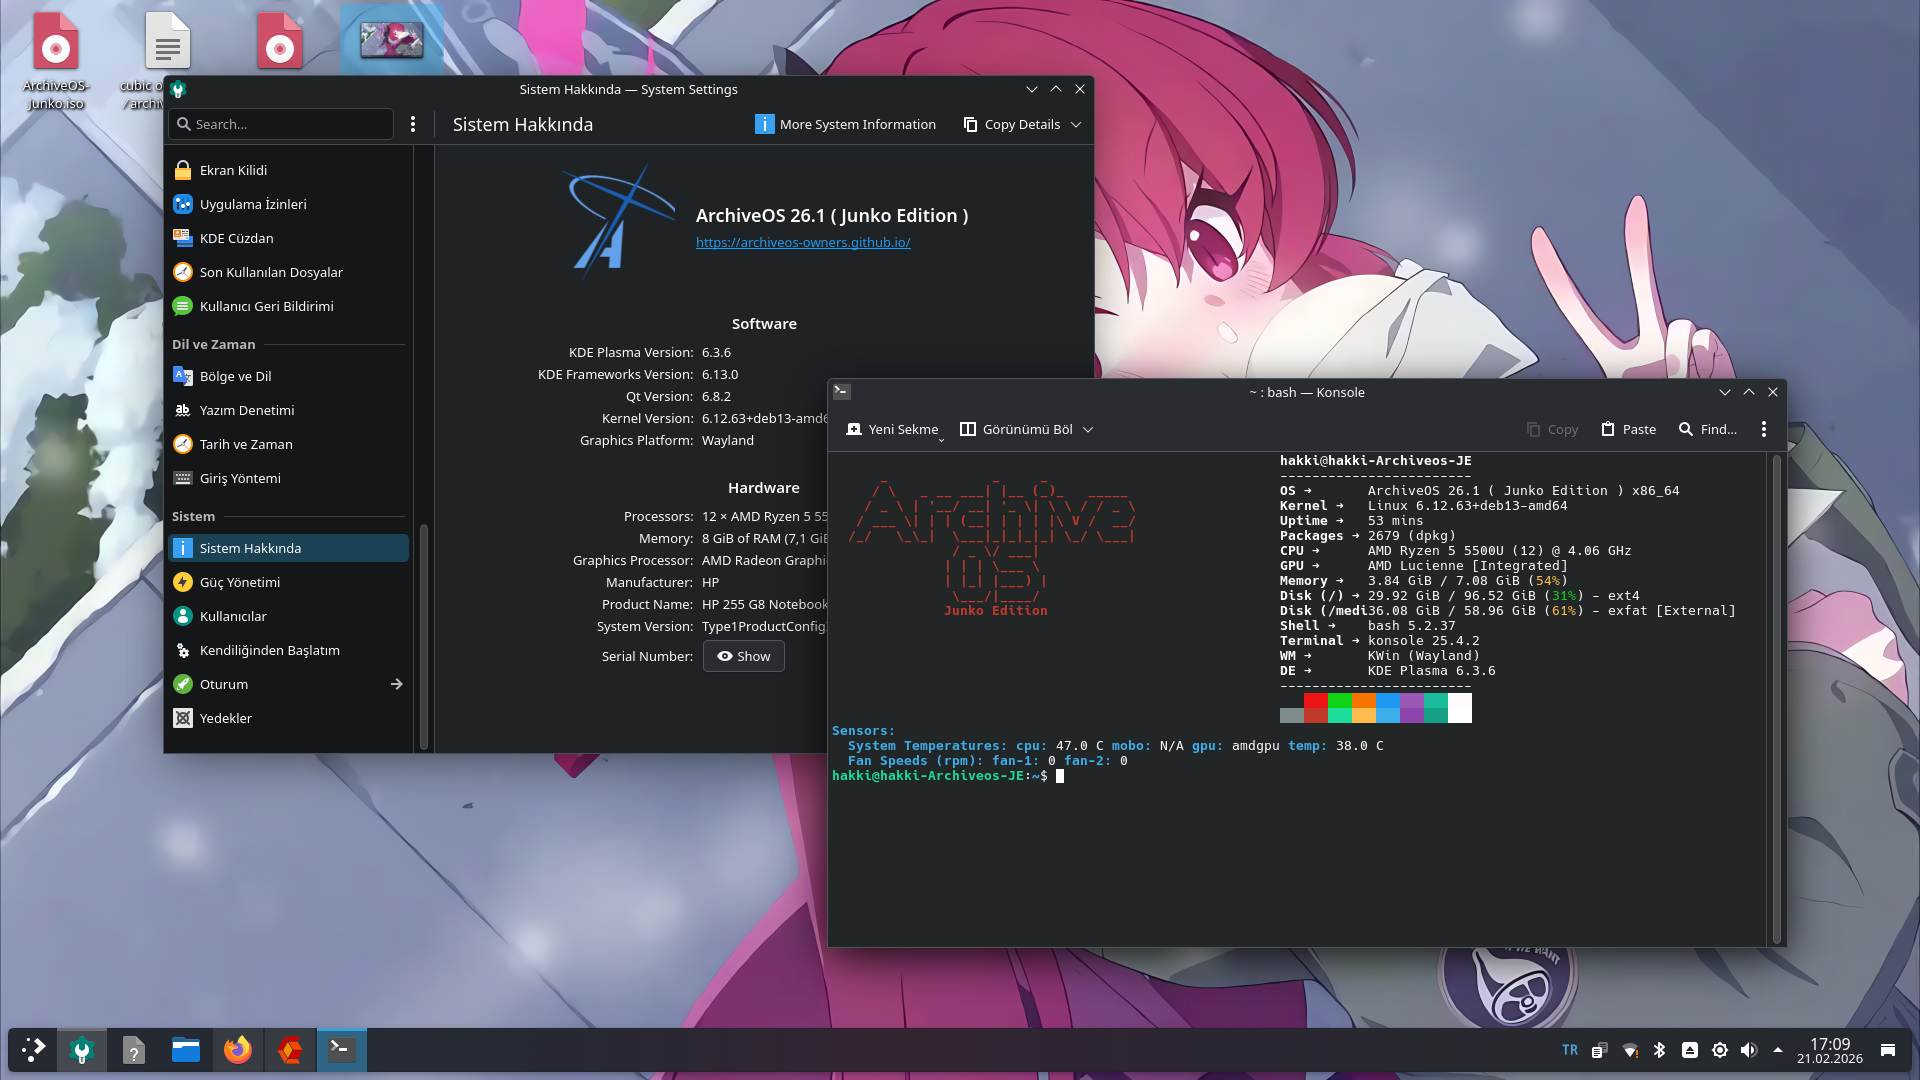Screen dimensions: 1920x1080
Task: Open Tarih ve Zaman settings
Action: pos(246,444)
